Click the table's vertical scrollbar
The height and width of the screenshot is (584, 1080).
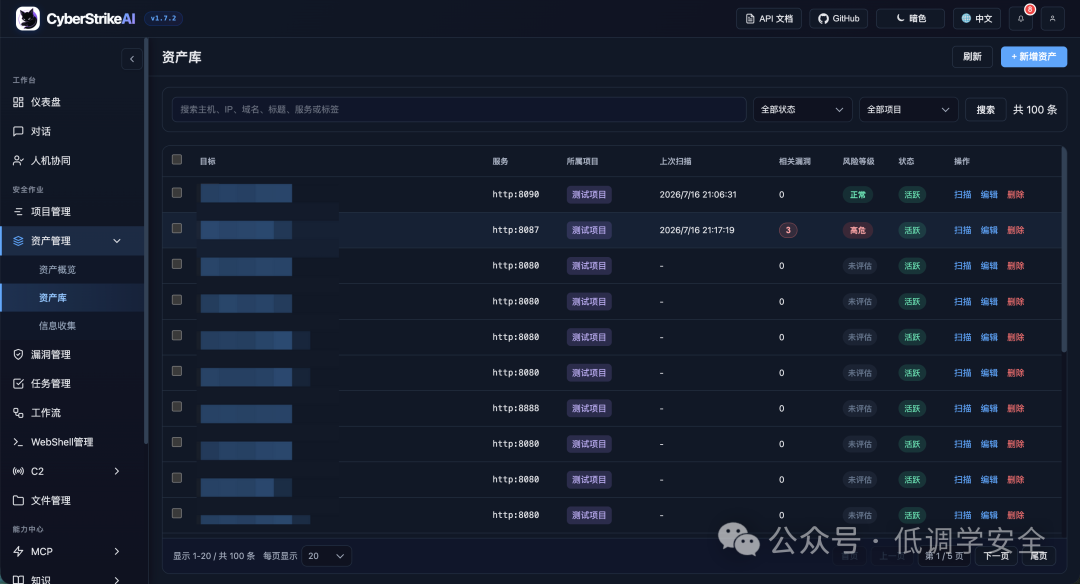click(1064, 251)
